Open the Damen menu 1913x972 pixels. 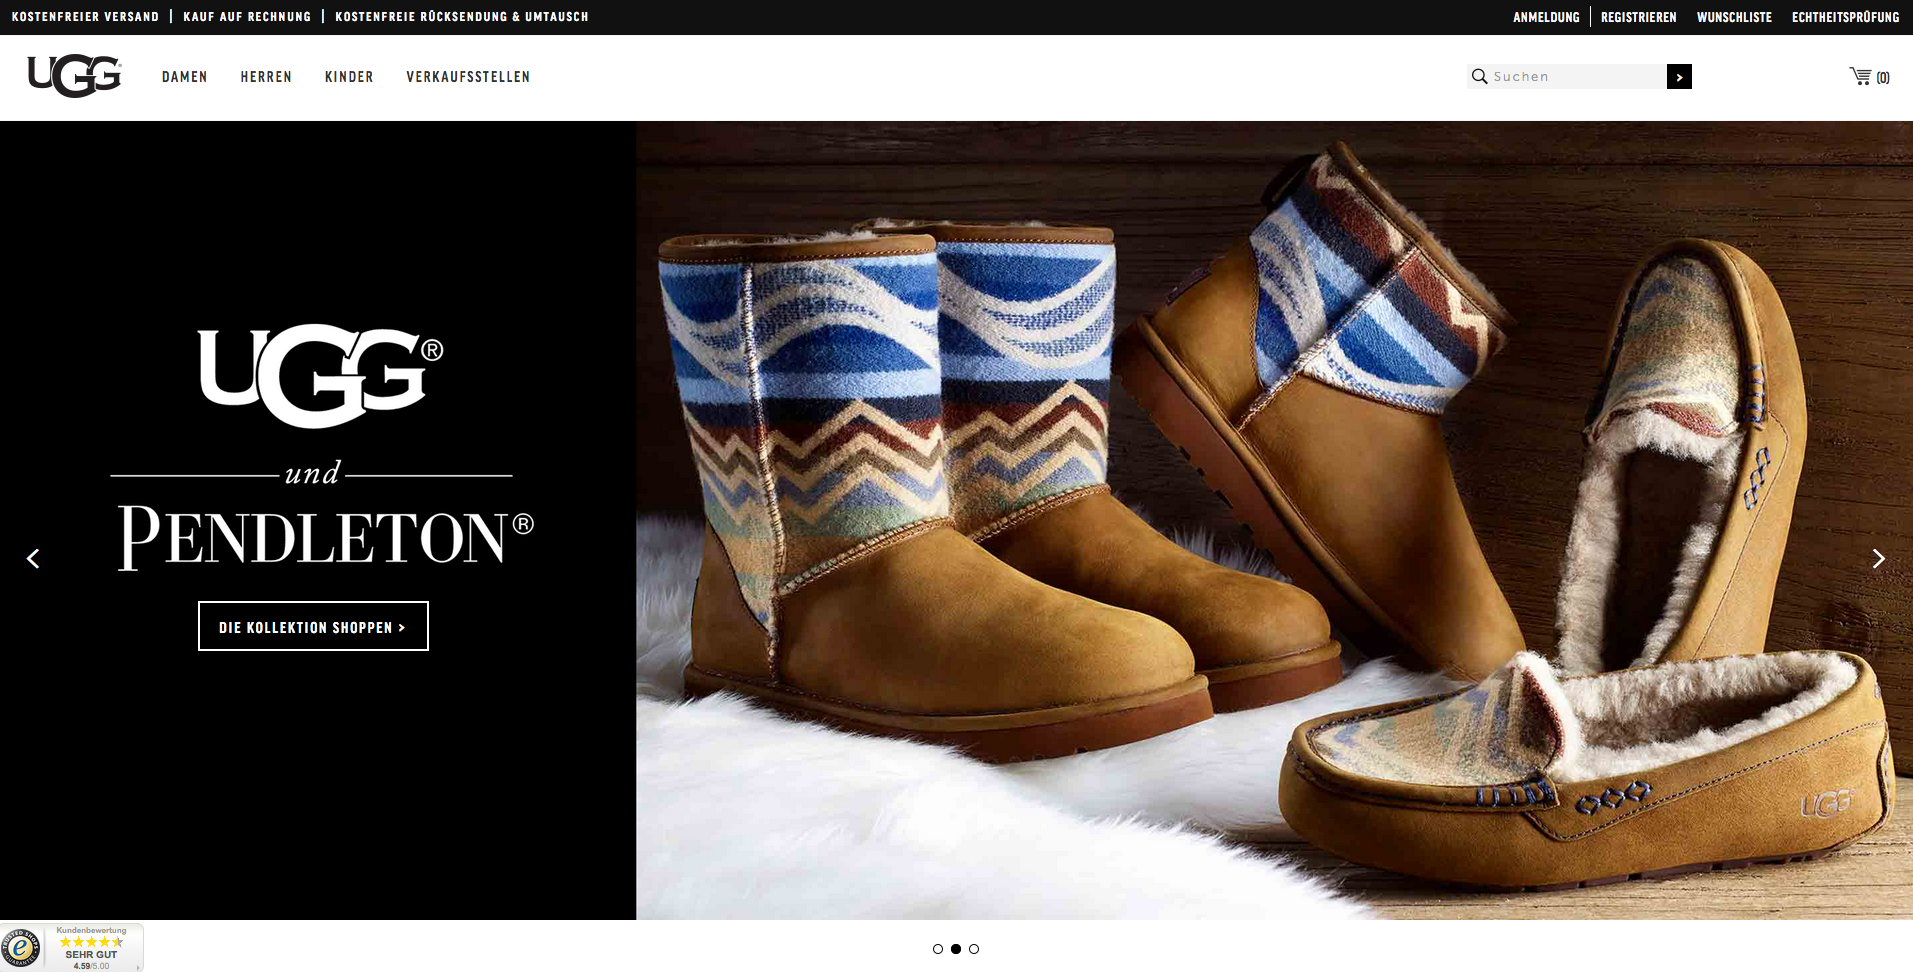coord(185,77)
